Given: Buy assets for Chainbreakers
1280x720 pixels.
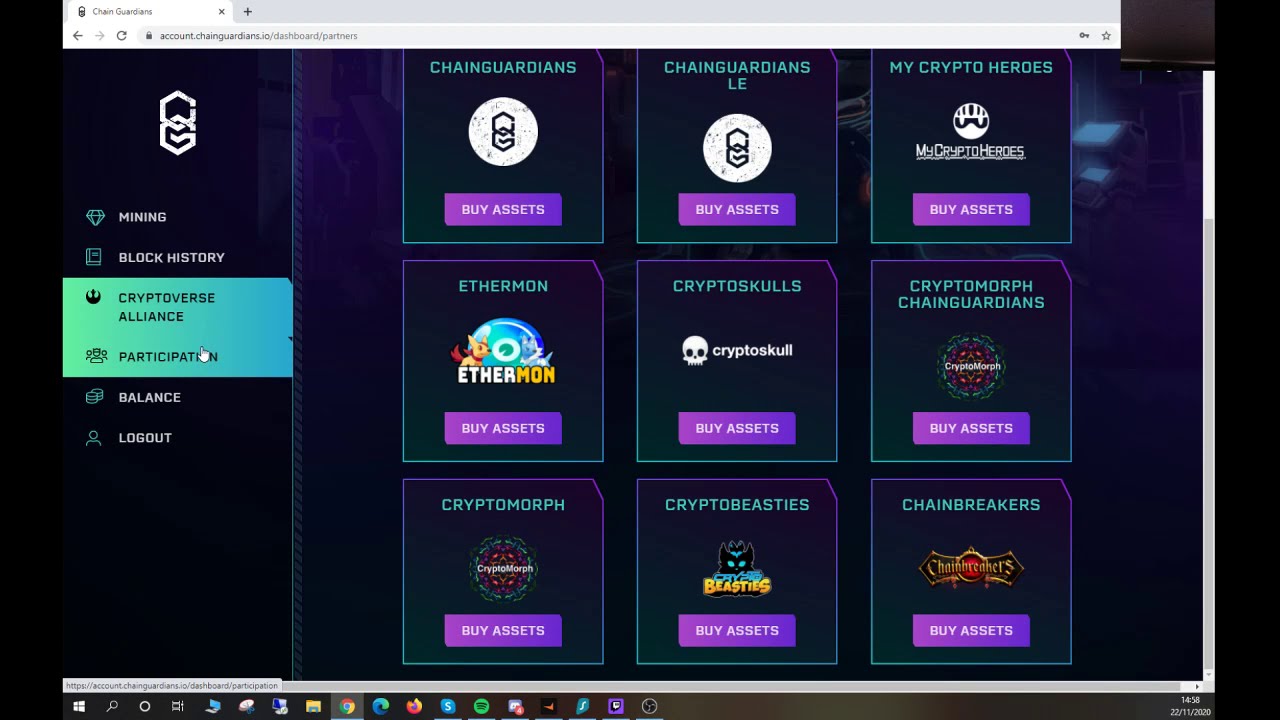Looking at the screenshot, I should 971,630.
